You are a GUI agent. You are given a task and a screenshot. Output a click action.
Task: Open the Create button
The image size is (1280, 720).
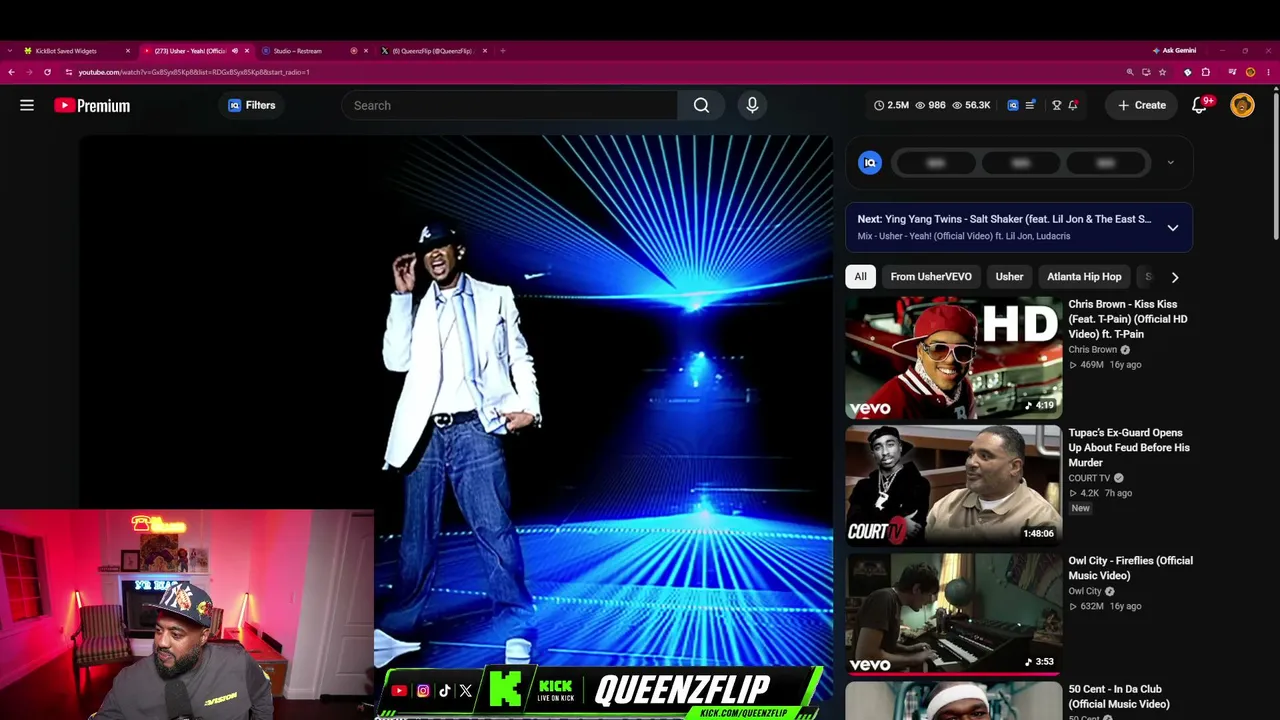tap(1141, 105)
